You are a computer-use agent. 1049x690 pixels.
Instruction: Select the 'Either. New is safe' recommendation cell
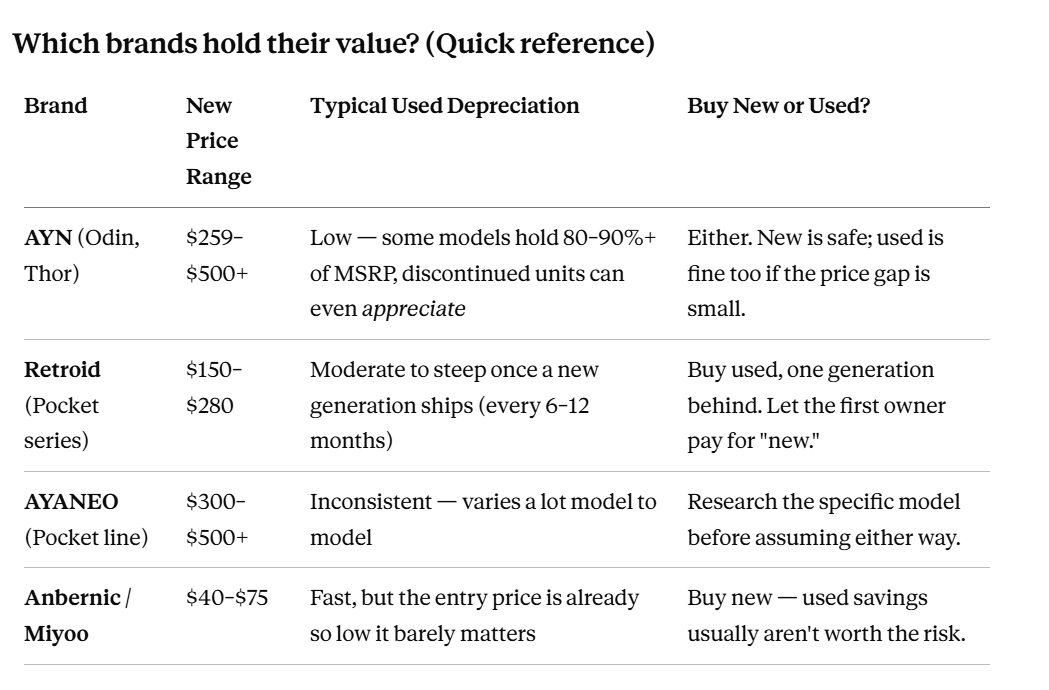pos(815,273)
